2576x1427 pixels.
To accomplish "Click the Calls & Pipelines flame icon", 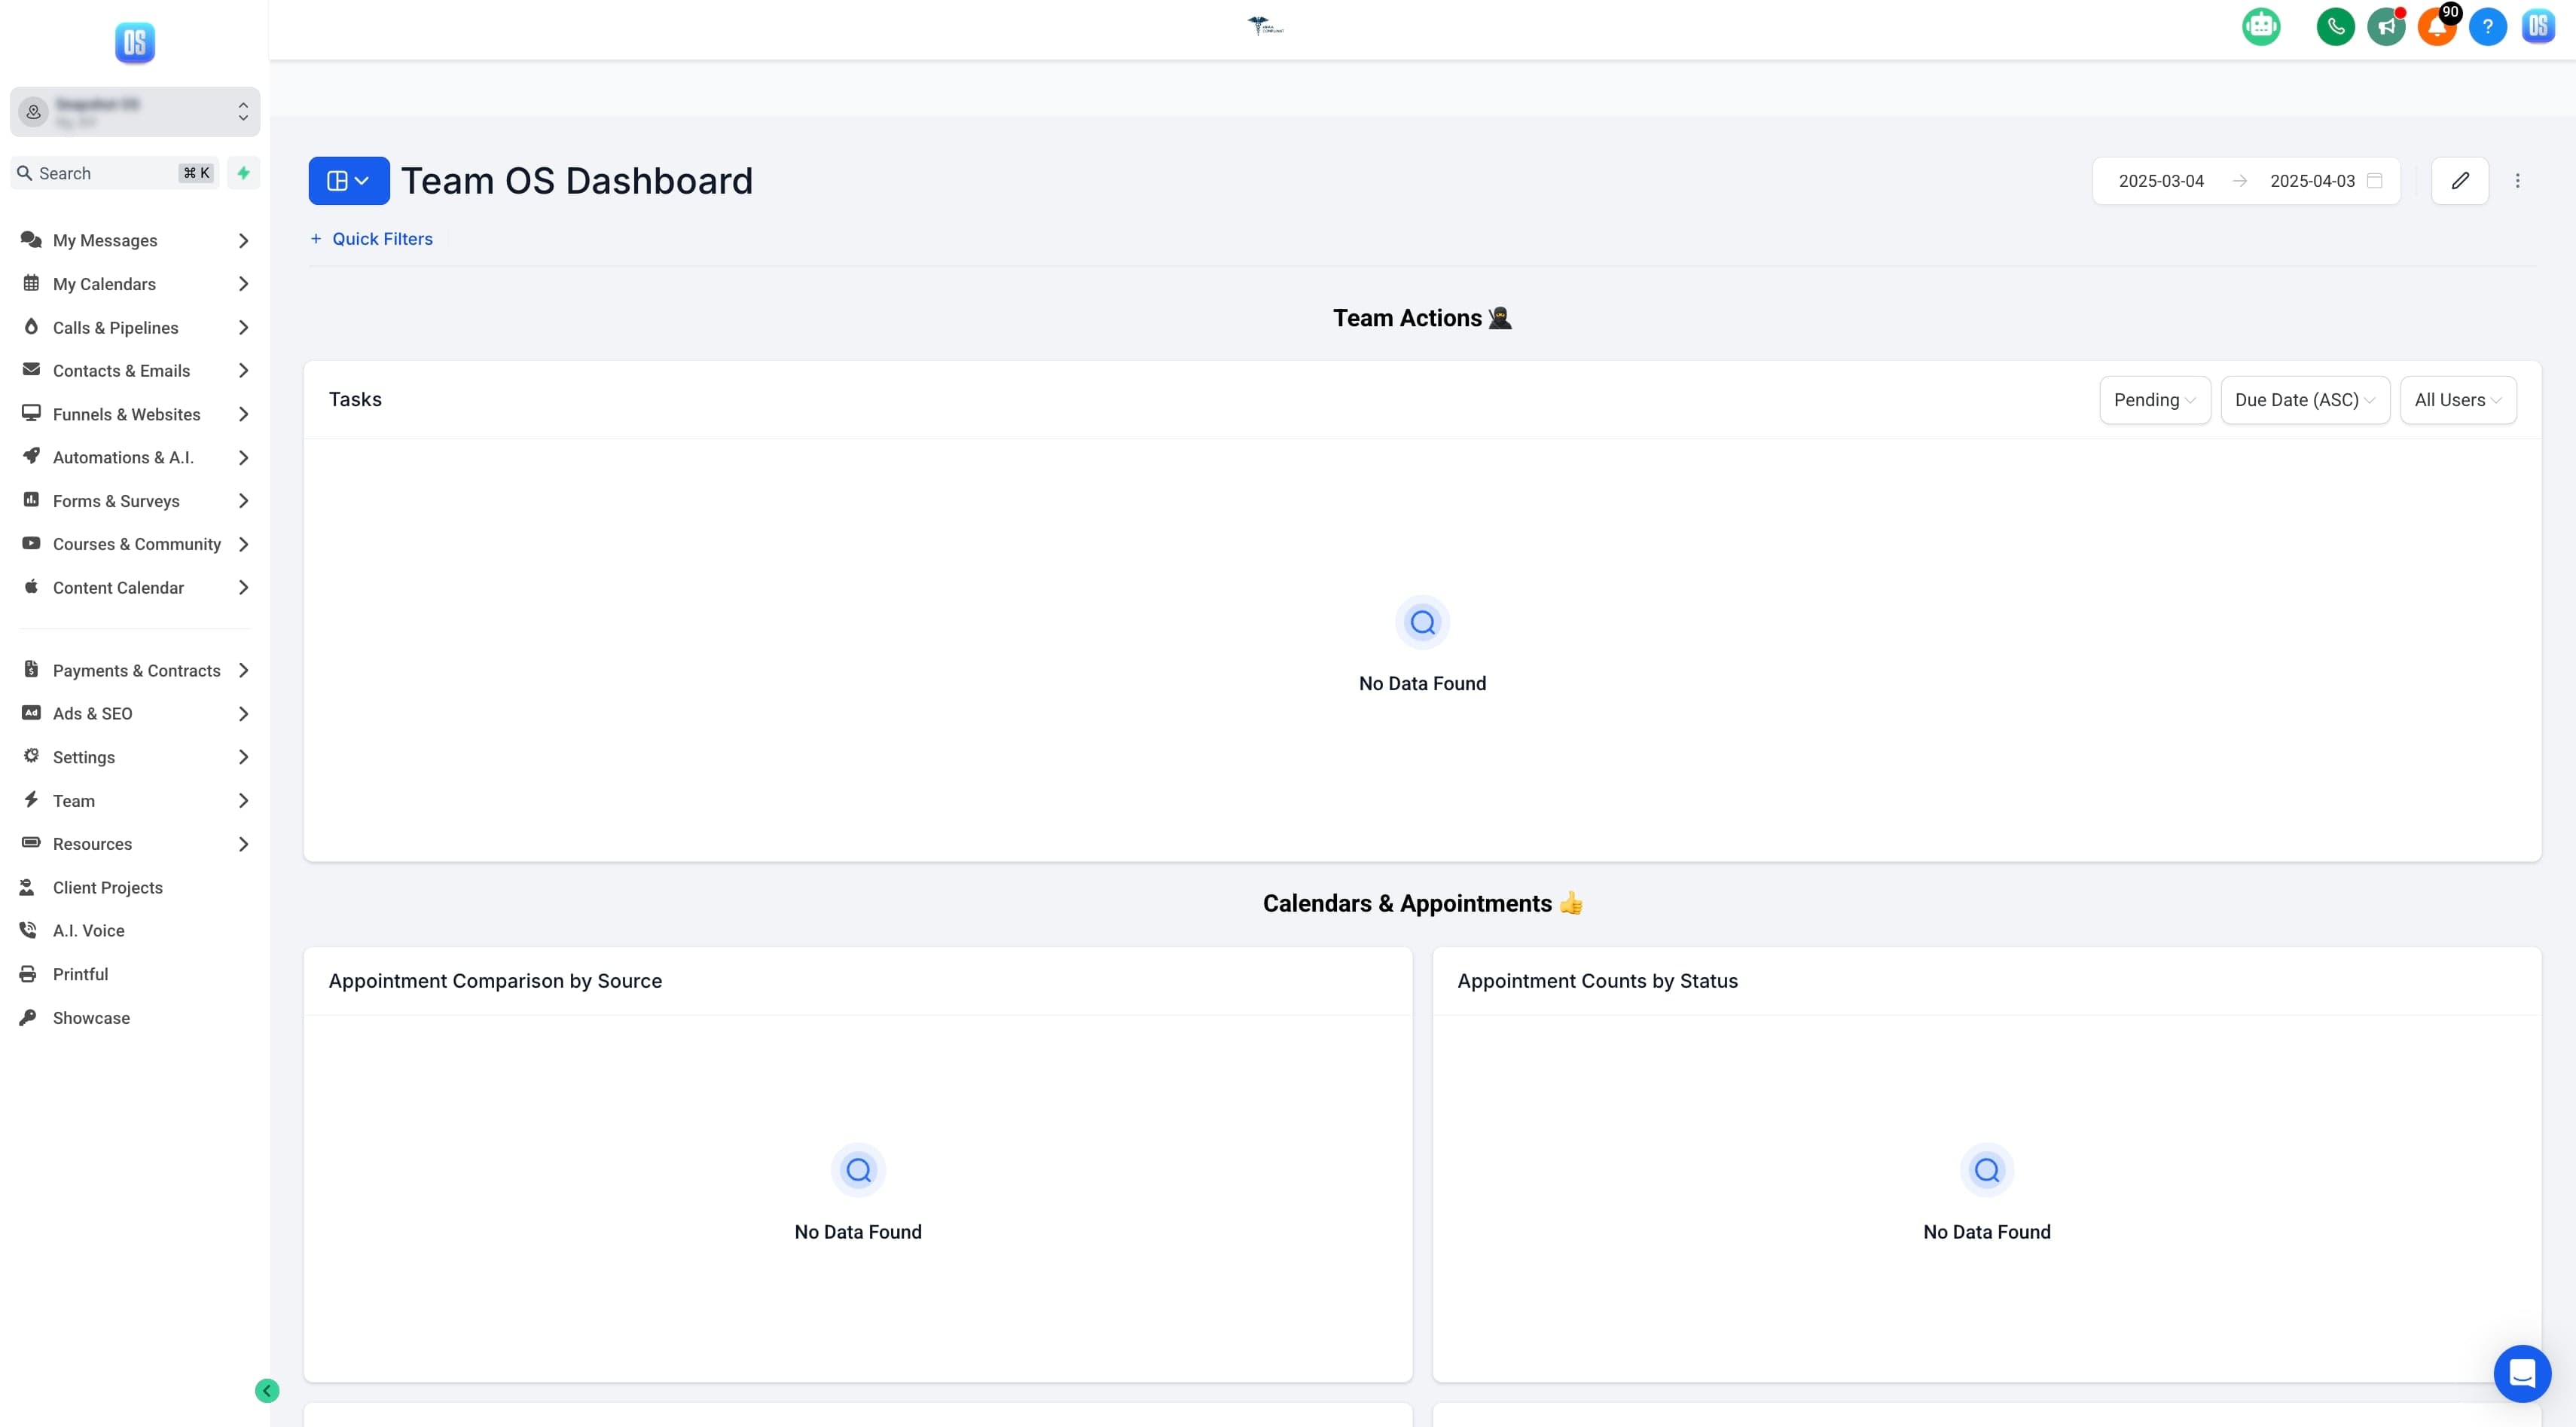I will 31,327.
